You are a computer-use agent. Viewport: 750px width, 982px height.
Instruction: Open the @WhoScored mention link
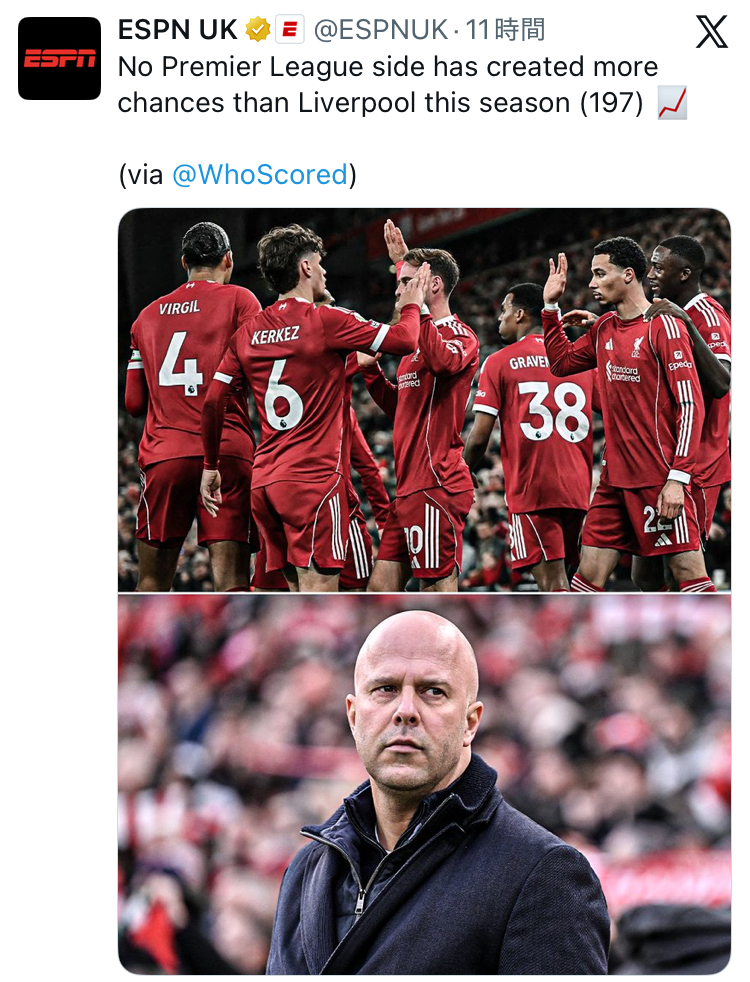pyautogui.click(x=260, y=175)
